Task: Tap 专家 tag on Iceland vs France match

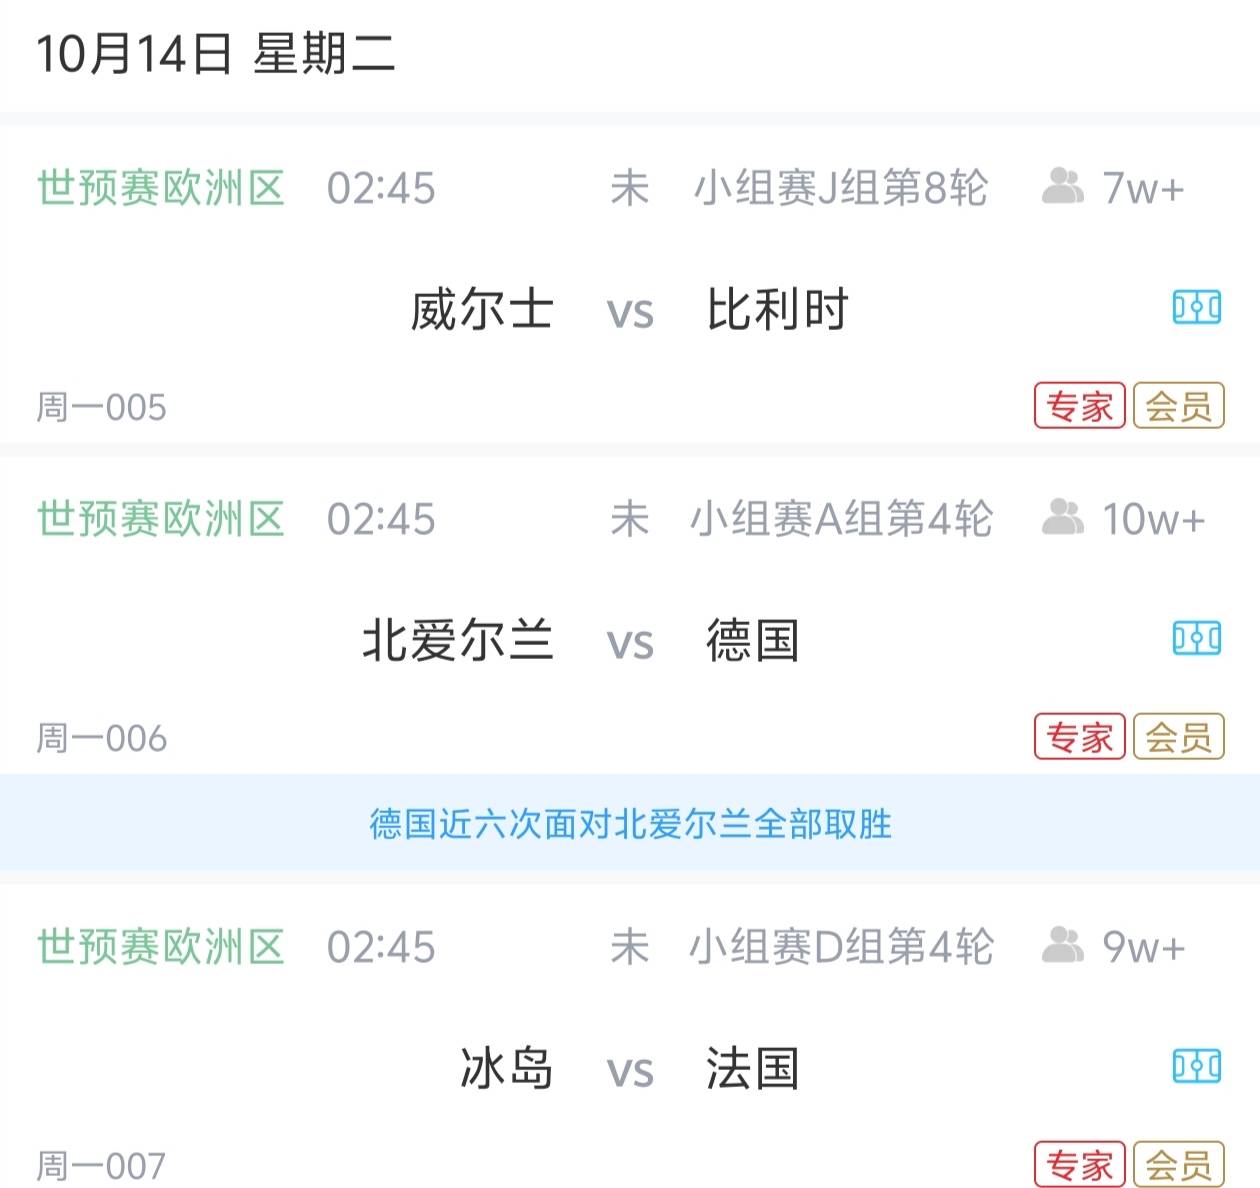Action: [1079, 1165]
